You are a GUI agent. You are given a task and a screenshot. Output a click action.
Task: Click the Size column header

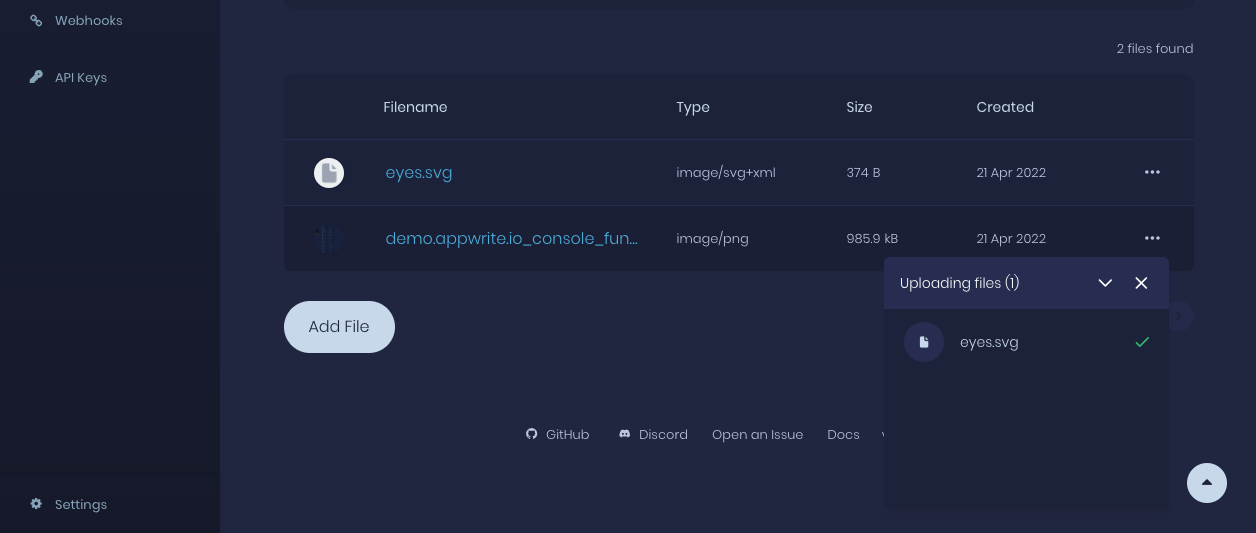pyautogui.click(x=859, y=107)
